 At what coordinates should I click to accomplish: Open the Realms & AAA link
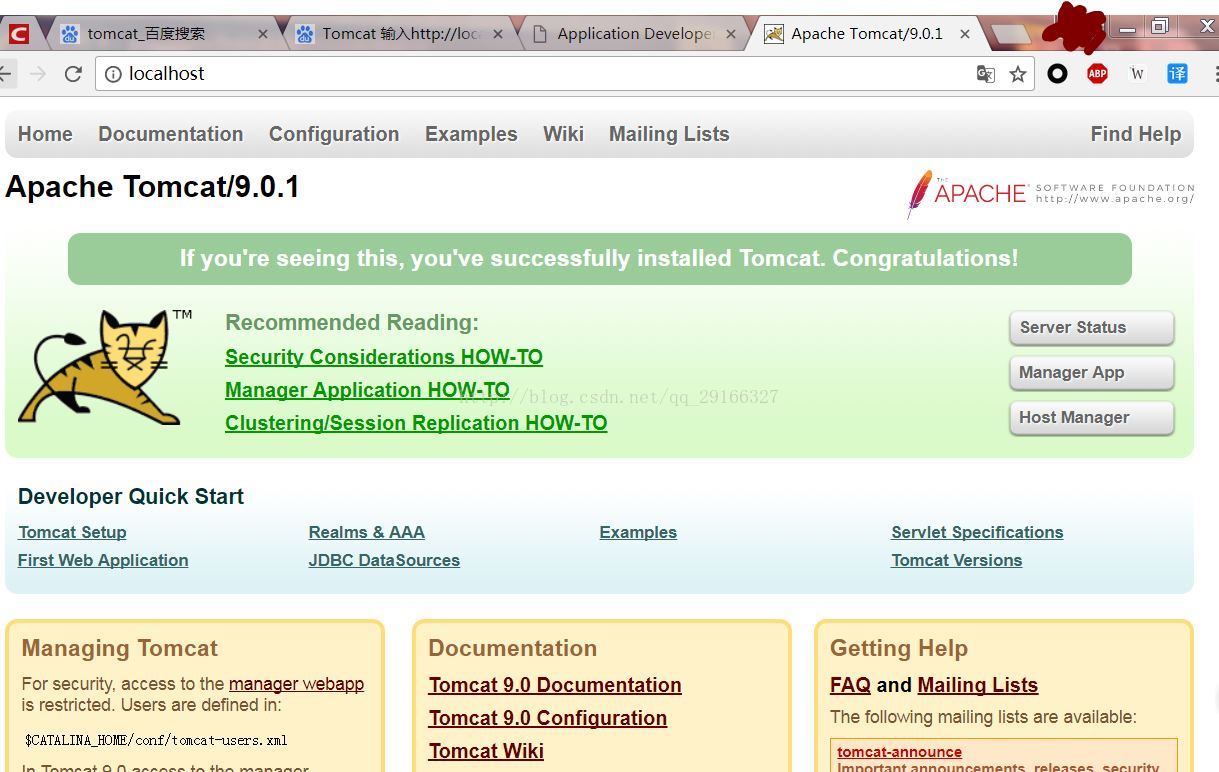(367, 532)
